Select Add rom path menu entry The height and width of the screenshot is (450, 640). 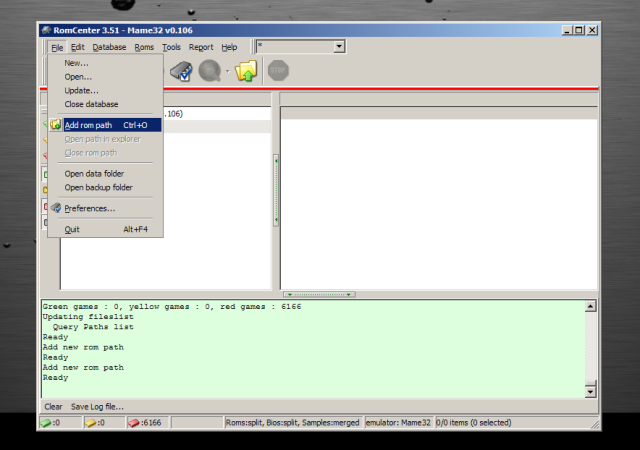coord(105,125)
